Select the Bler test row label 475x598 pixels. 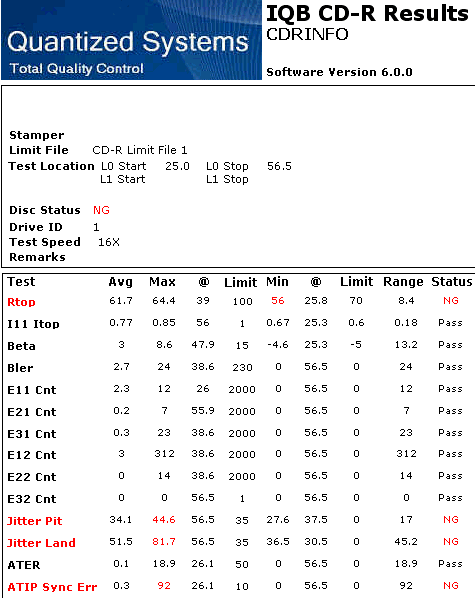20,368
